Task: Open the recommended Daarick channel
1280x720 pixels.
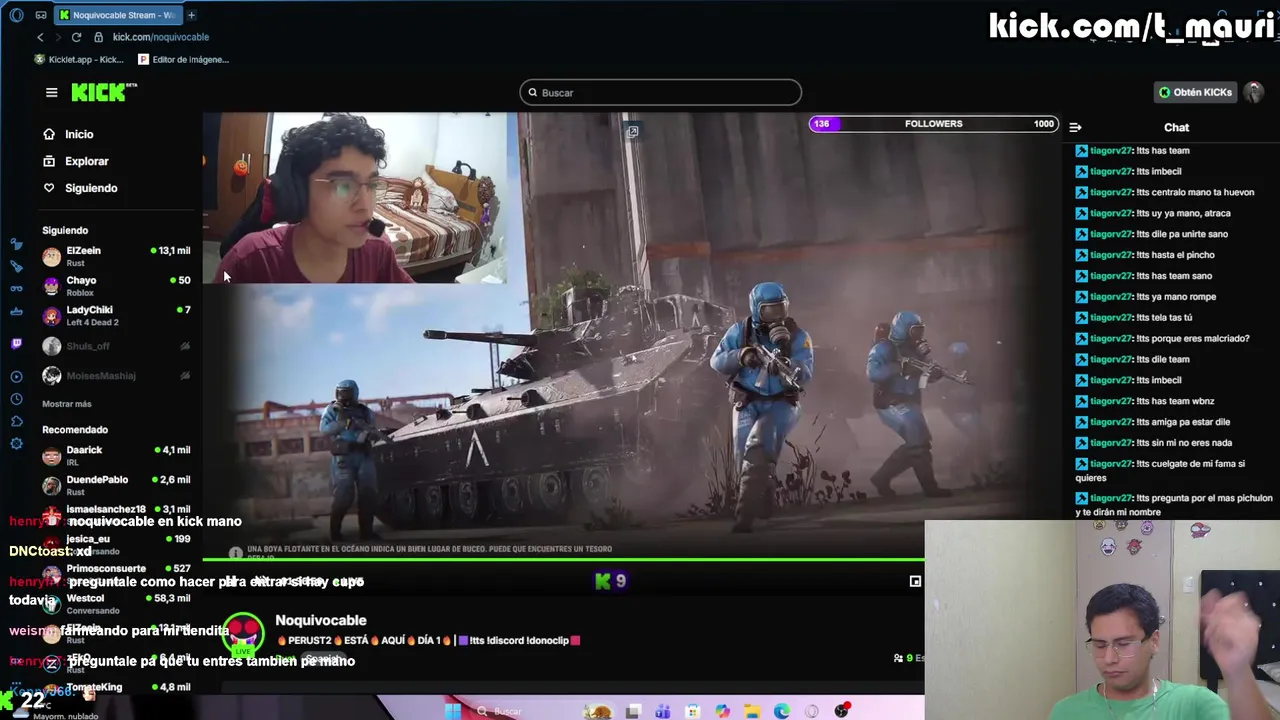Action: pyautogui.click(x=116, y=456)
